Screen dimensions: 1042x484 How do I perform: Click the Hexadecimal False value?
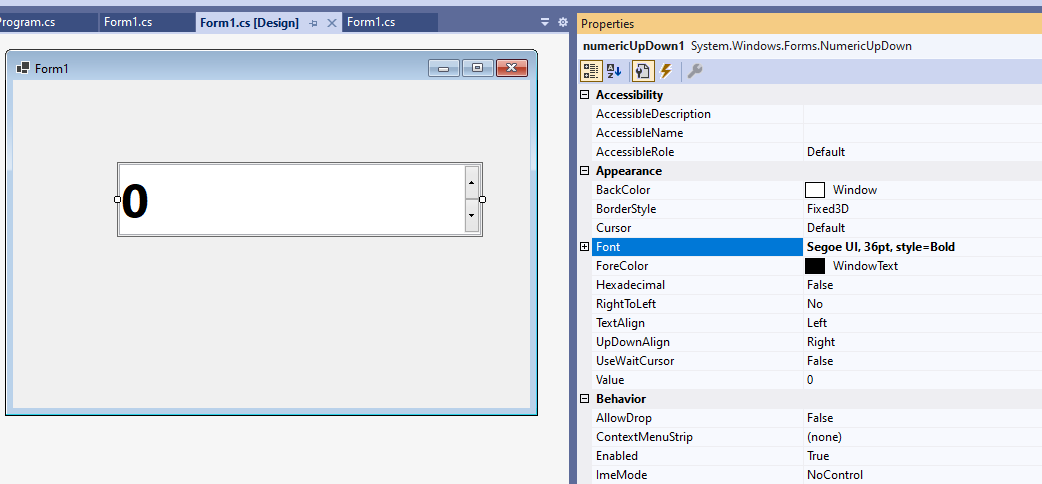(820, 285)
